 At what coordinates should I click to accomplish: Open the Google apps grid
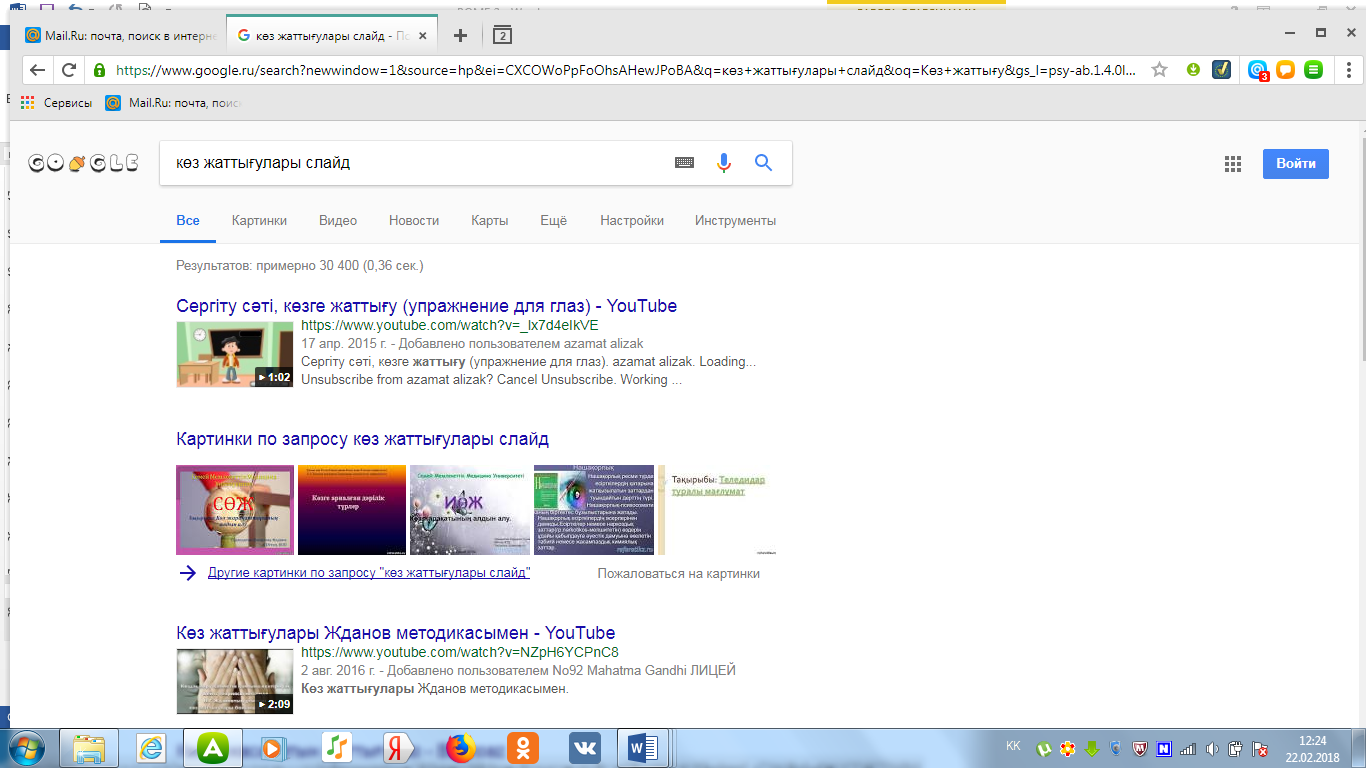point(1232,164)
